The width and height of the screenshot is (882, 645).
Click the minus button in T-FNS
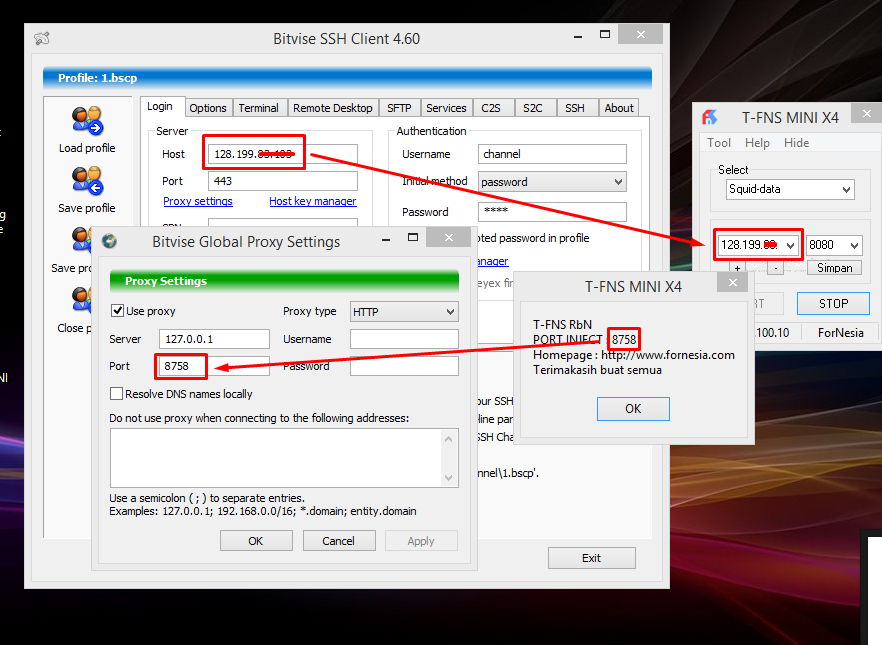tap(776, 268)
